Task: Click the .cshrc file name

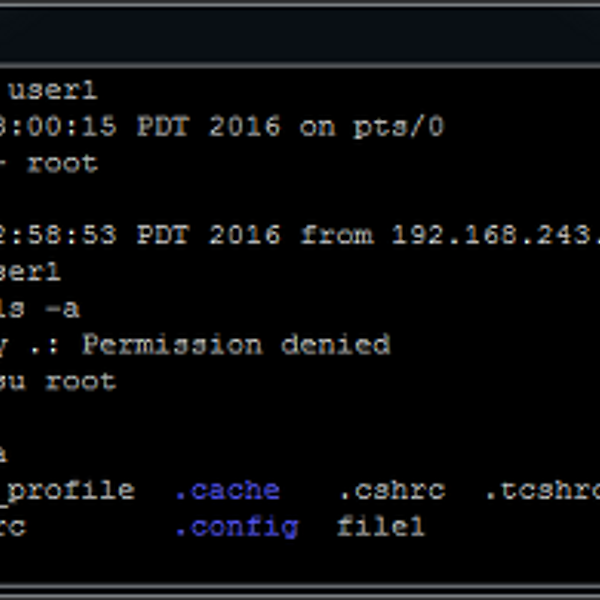Action: click(x=390, y=490)
